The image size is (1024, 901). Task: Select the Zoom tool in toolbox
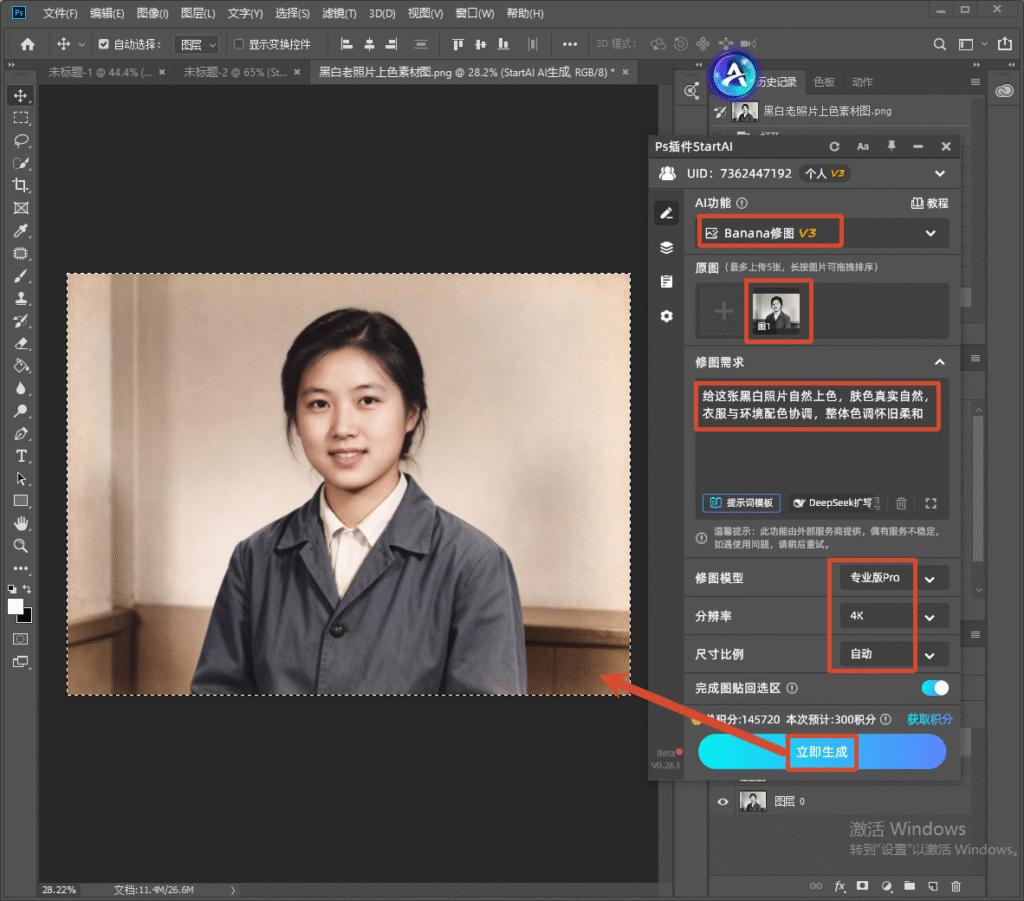pyautogui.click(x=21, y=546)
